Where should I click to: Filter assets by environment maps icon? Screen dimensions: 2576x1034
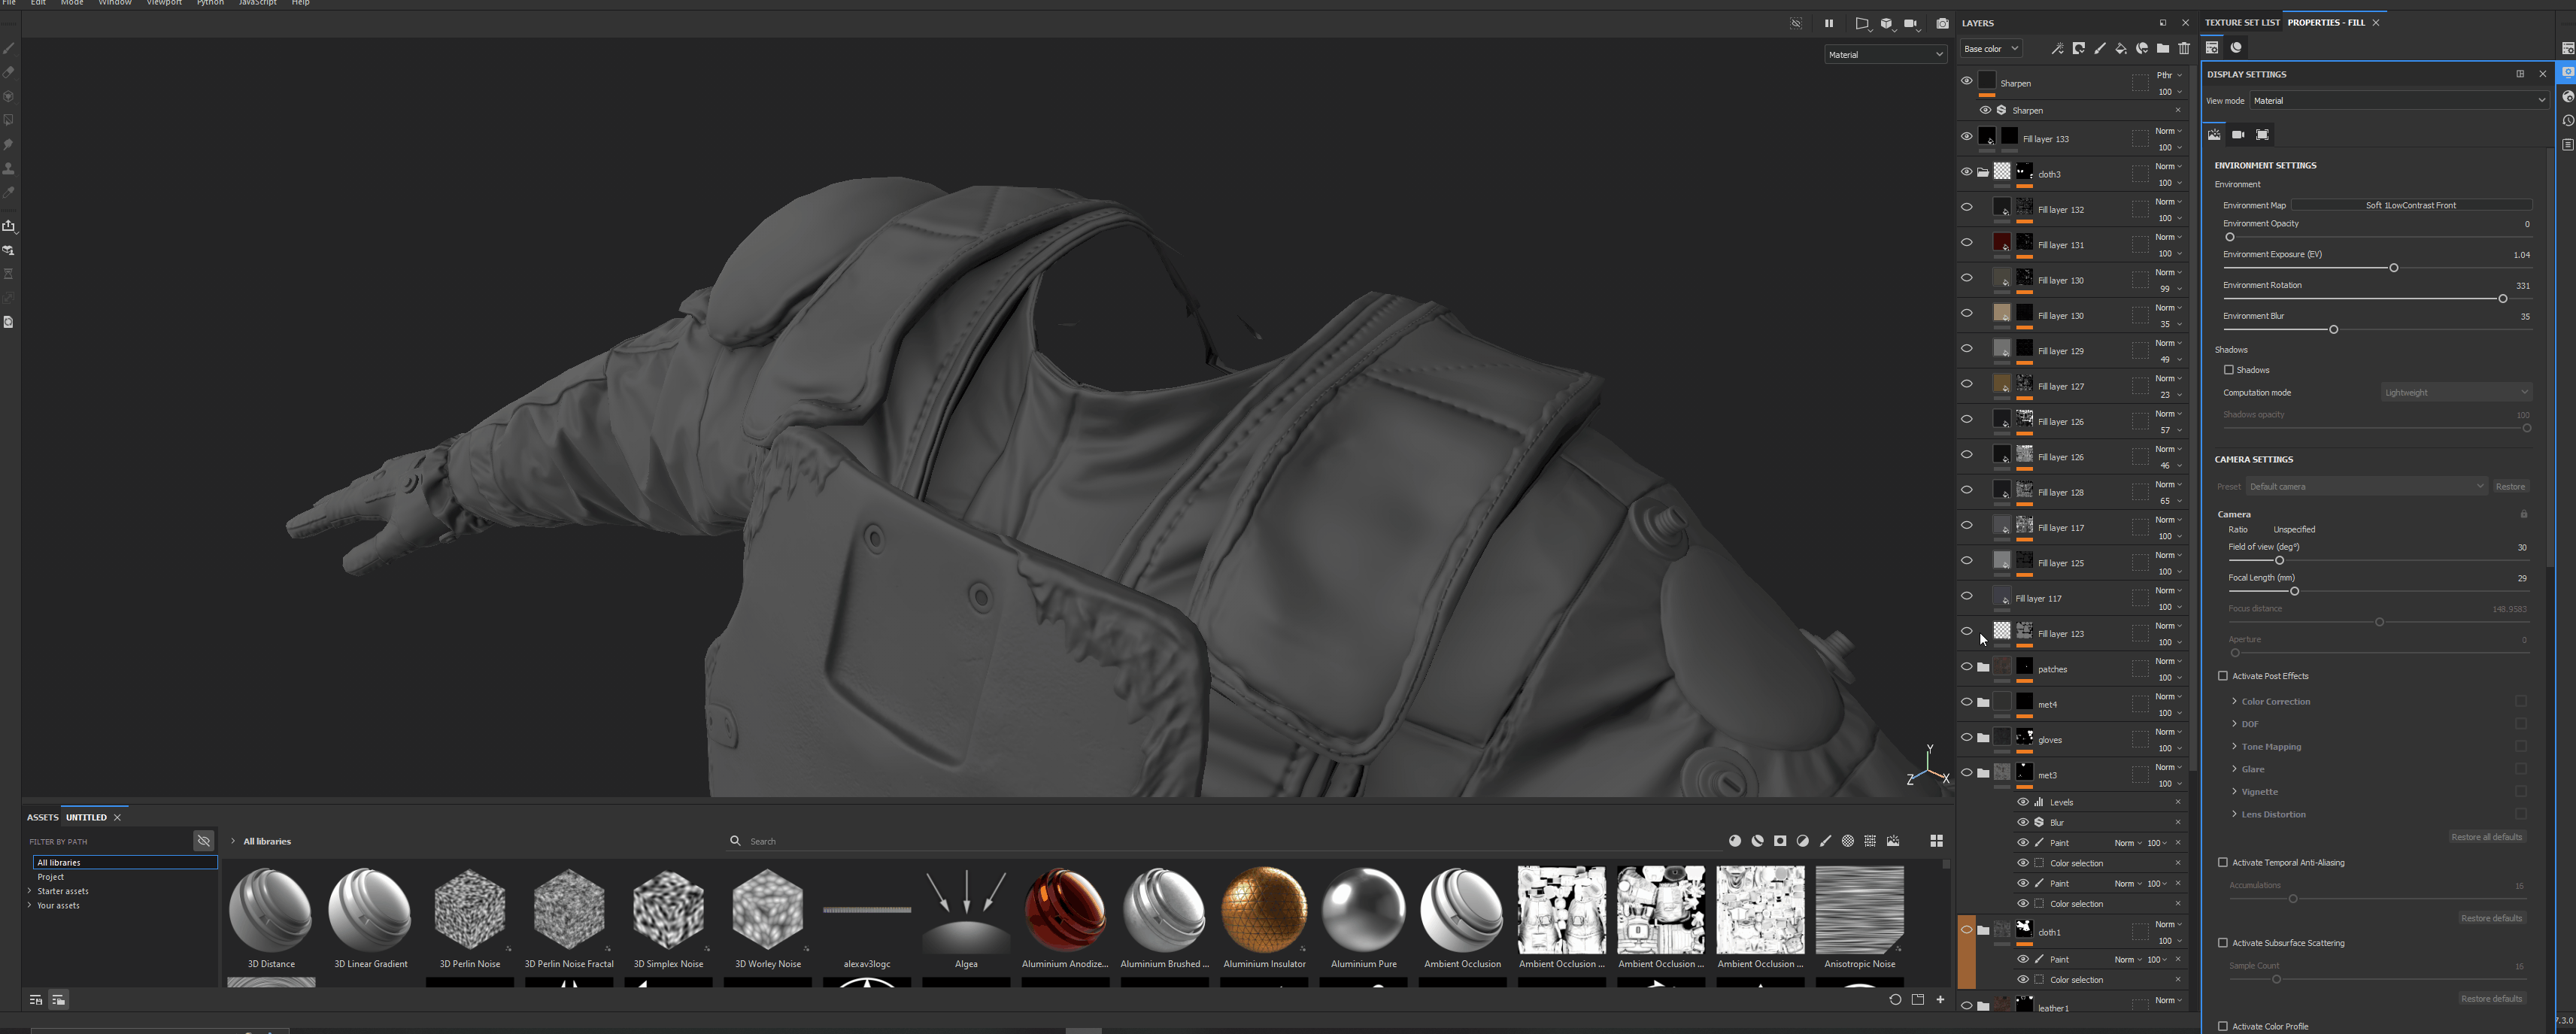point(1893,841)
